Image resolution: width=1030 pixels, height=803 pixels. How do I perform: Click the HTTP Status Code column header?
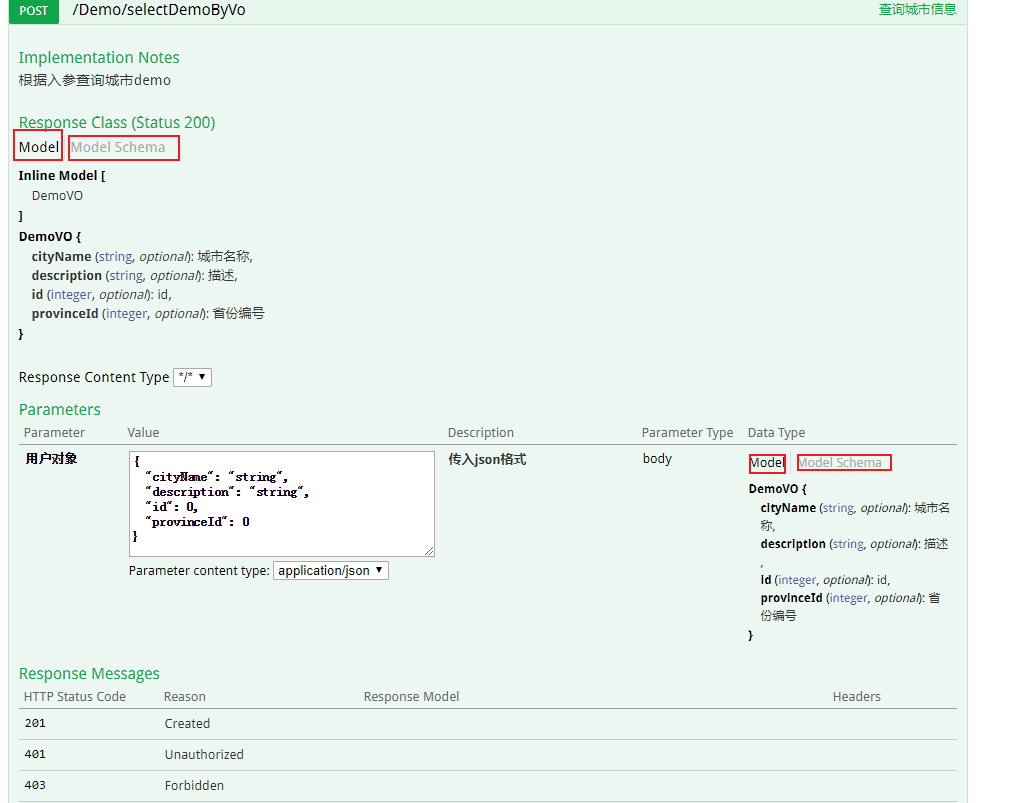tap(74, 697)
